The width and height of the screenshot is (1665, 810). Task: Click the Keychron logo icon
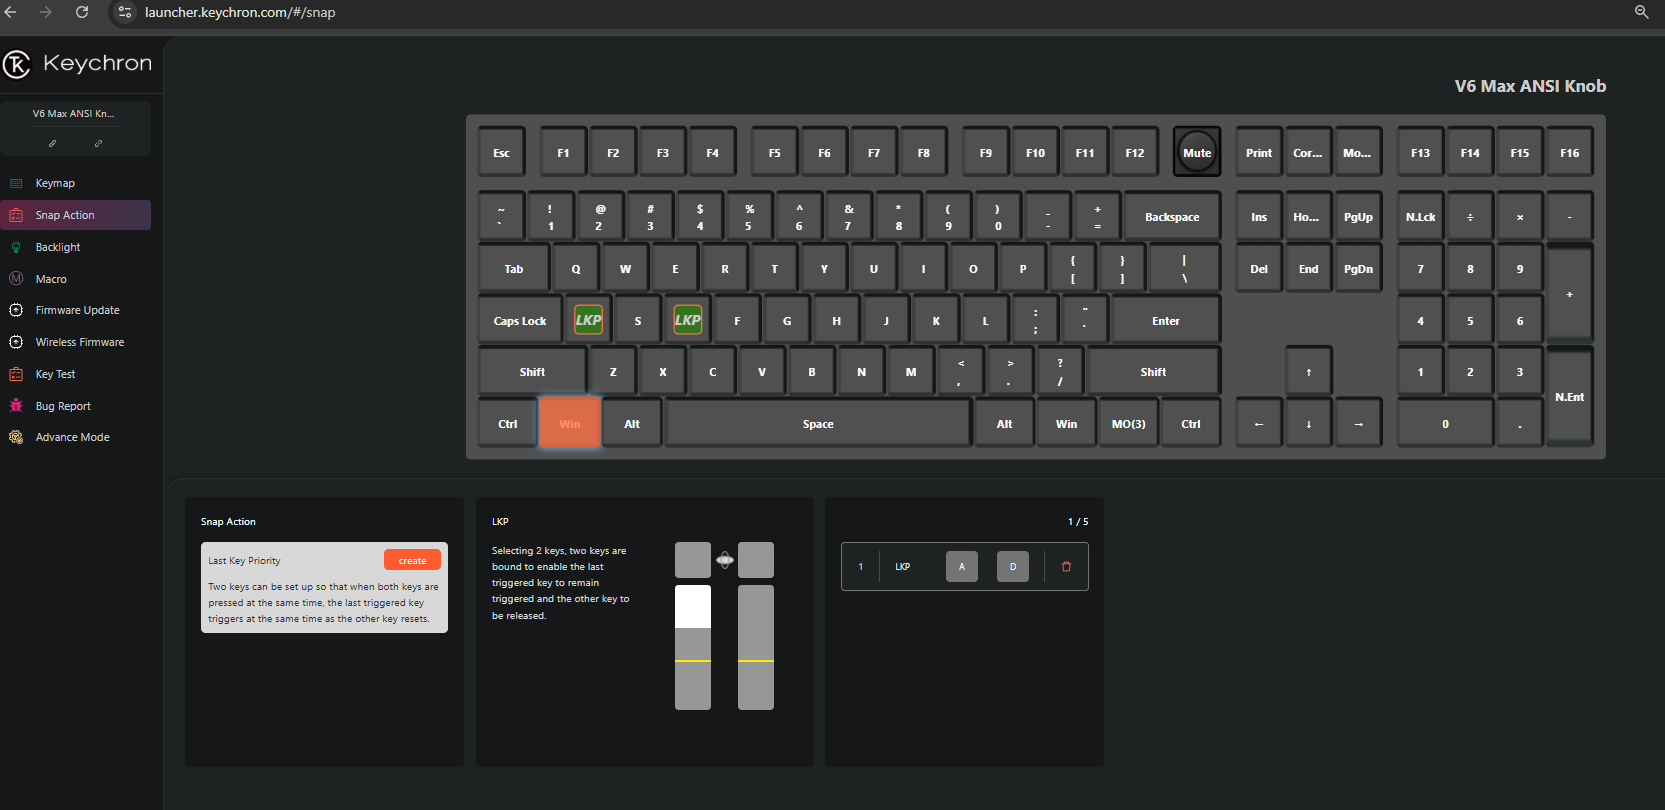pos(16,64)
